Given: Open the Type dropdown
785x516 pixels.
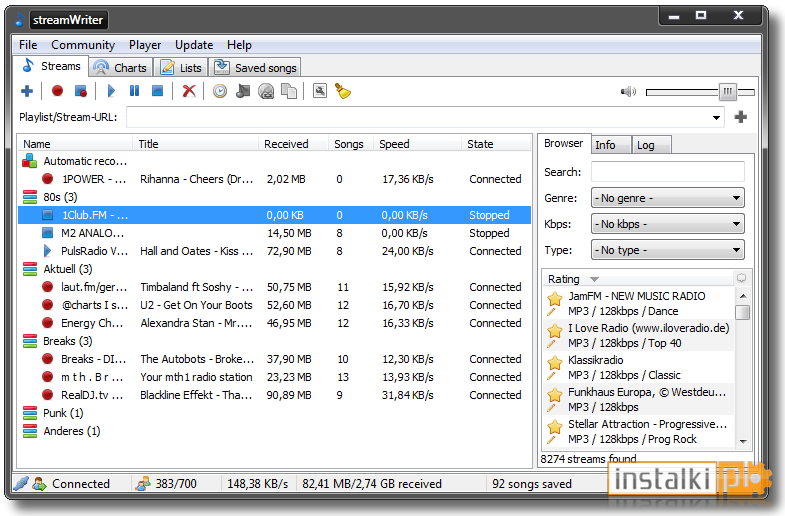Looking at the screenshot, I should point(668,250).
